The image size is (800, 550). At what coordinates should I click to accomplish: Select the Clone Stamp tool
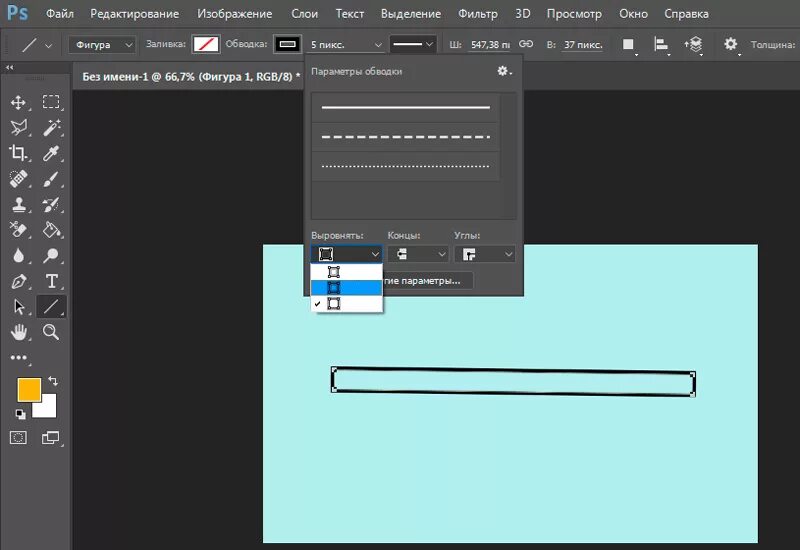tap(18, 204)
